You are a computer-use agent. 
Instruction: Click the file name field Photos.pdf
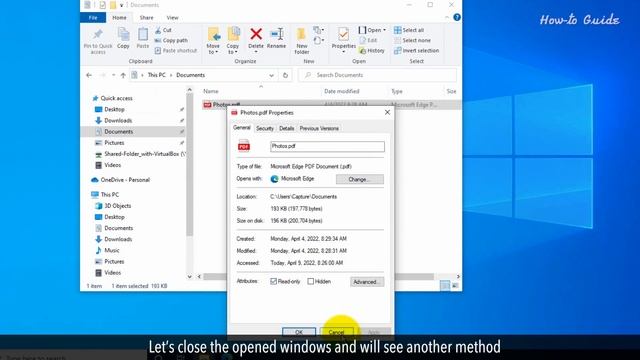point(327,146)
